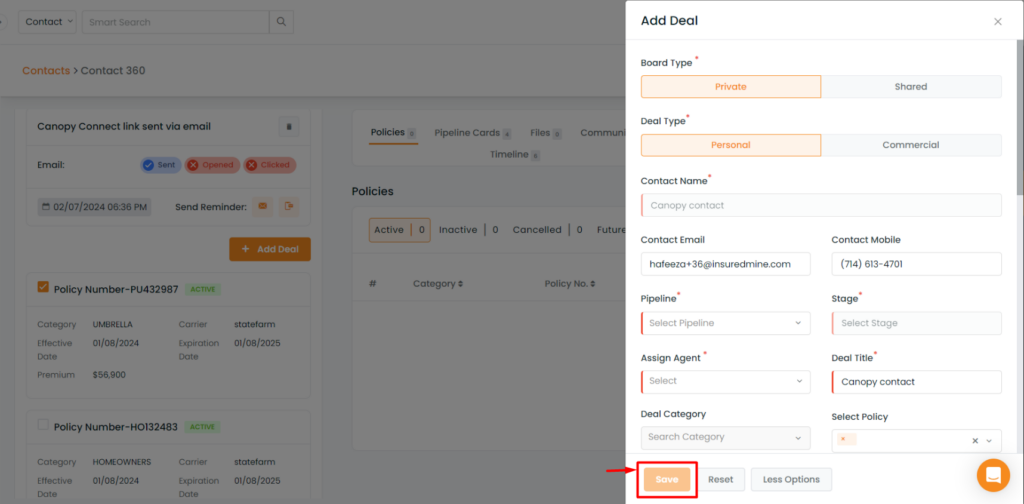Click the Reset button
Image resolution: width=1024 pixels, height=504 pixels.
[x=720, y=479]
